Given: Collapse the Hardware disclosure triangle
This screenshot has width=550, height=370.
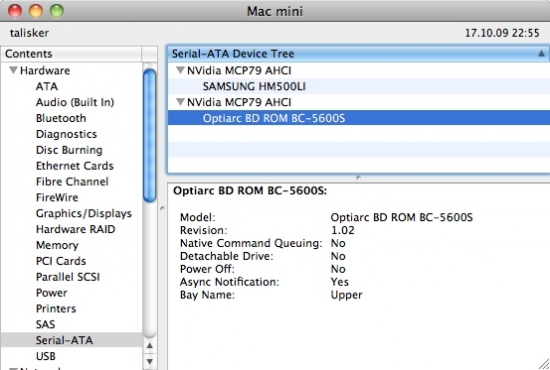Looking at the screenshot, I should point(13,70).
